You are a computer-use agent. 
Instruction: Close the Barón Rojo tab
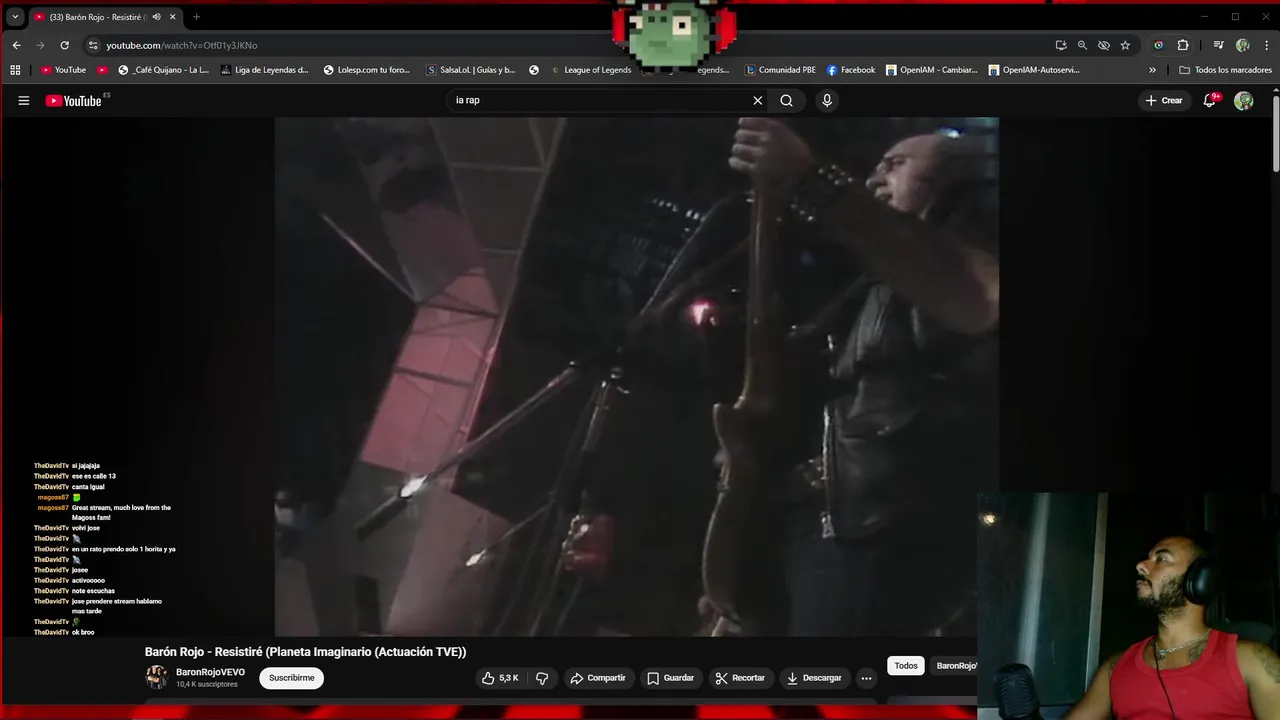click(x=173, y=17)
